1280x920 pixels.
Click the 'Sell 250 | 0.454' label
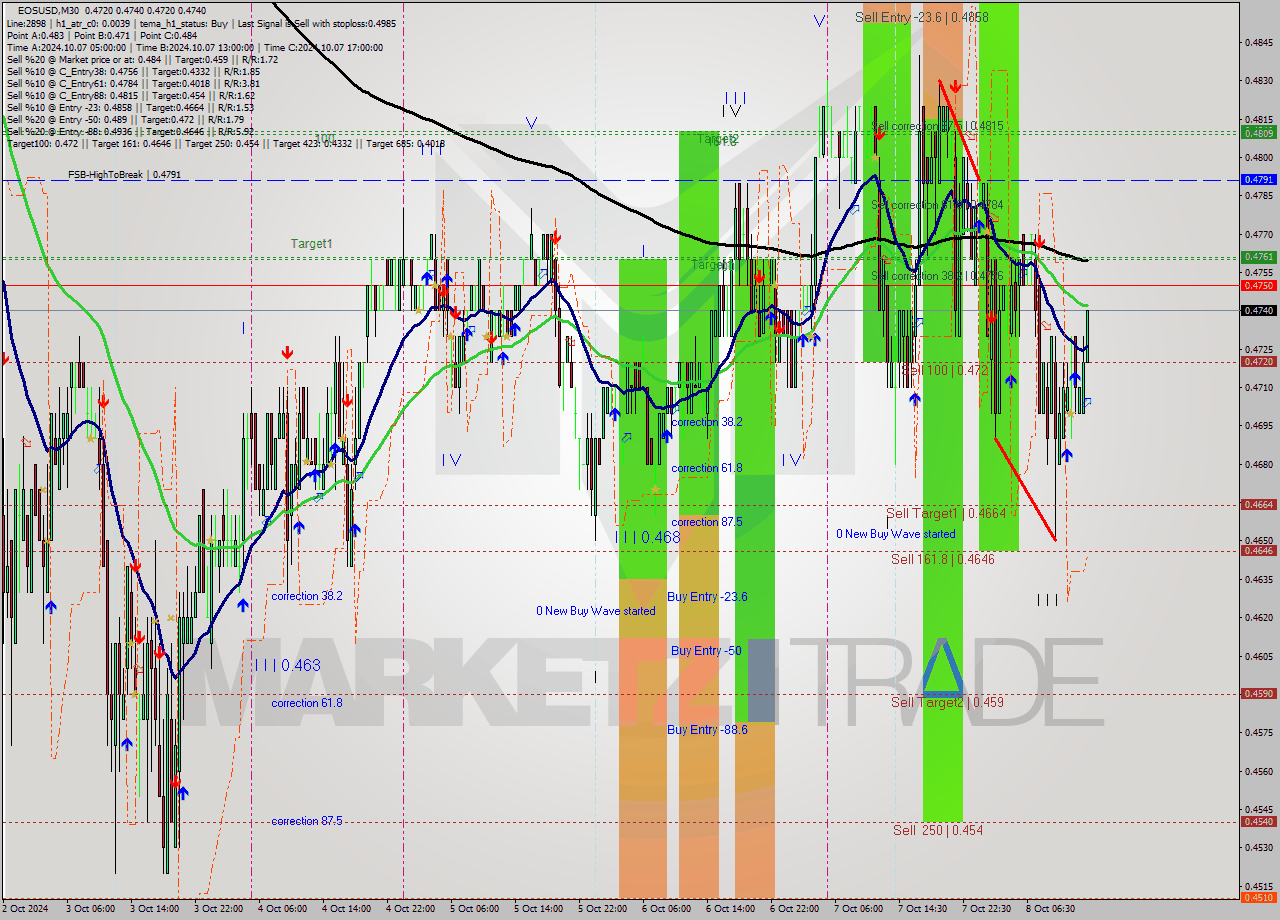pos(938,830)
